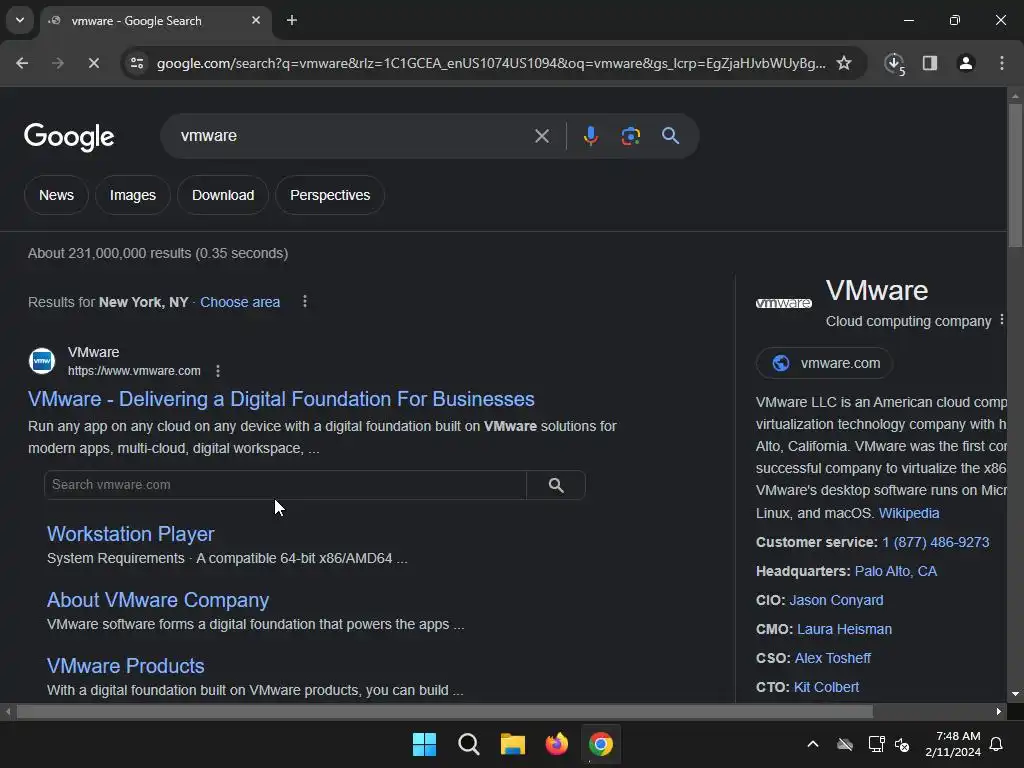Open muted volume tray icon
1024x768 pixels.
tap(902, 744)
